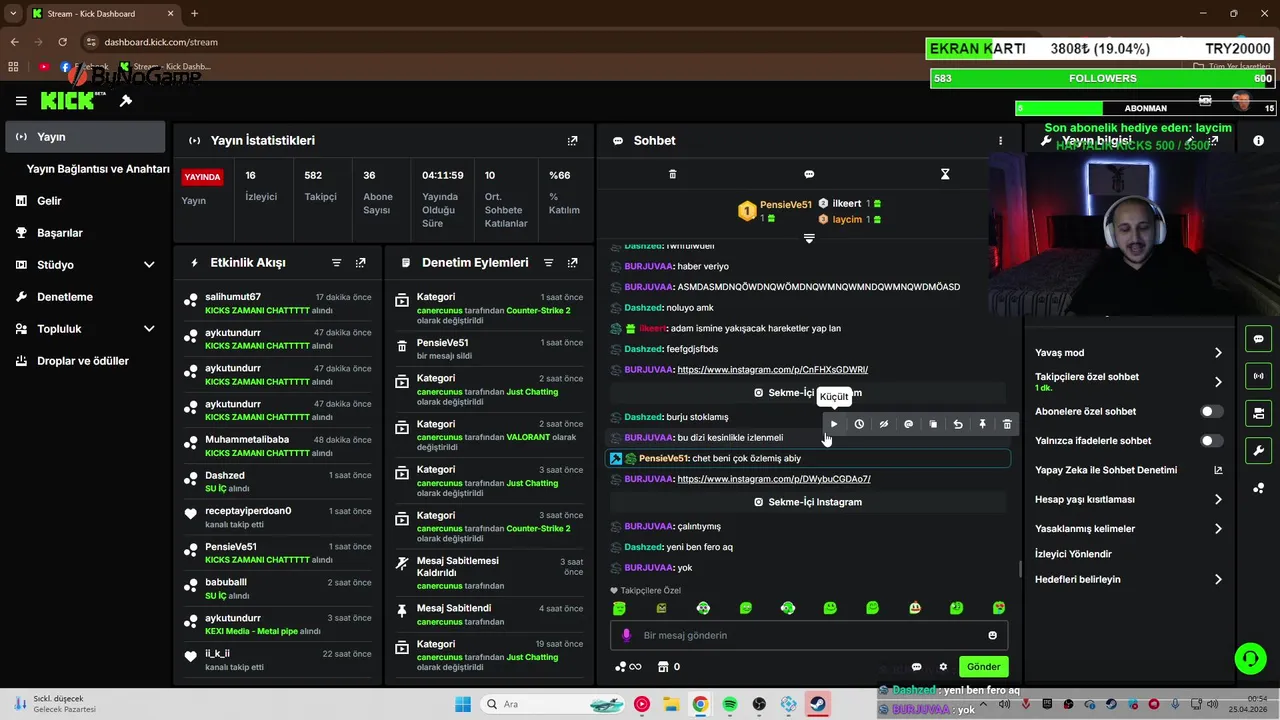Click the hourglass icon under the Sohbet header
Screen dimensions: 1280x720
(945, 174)
